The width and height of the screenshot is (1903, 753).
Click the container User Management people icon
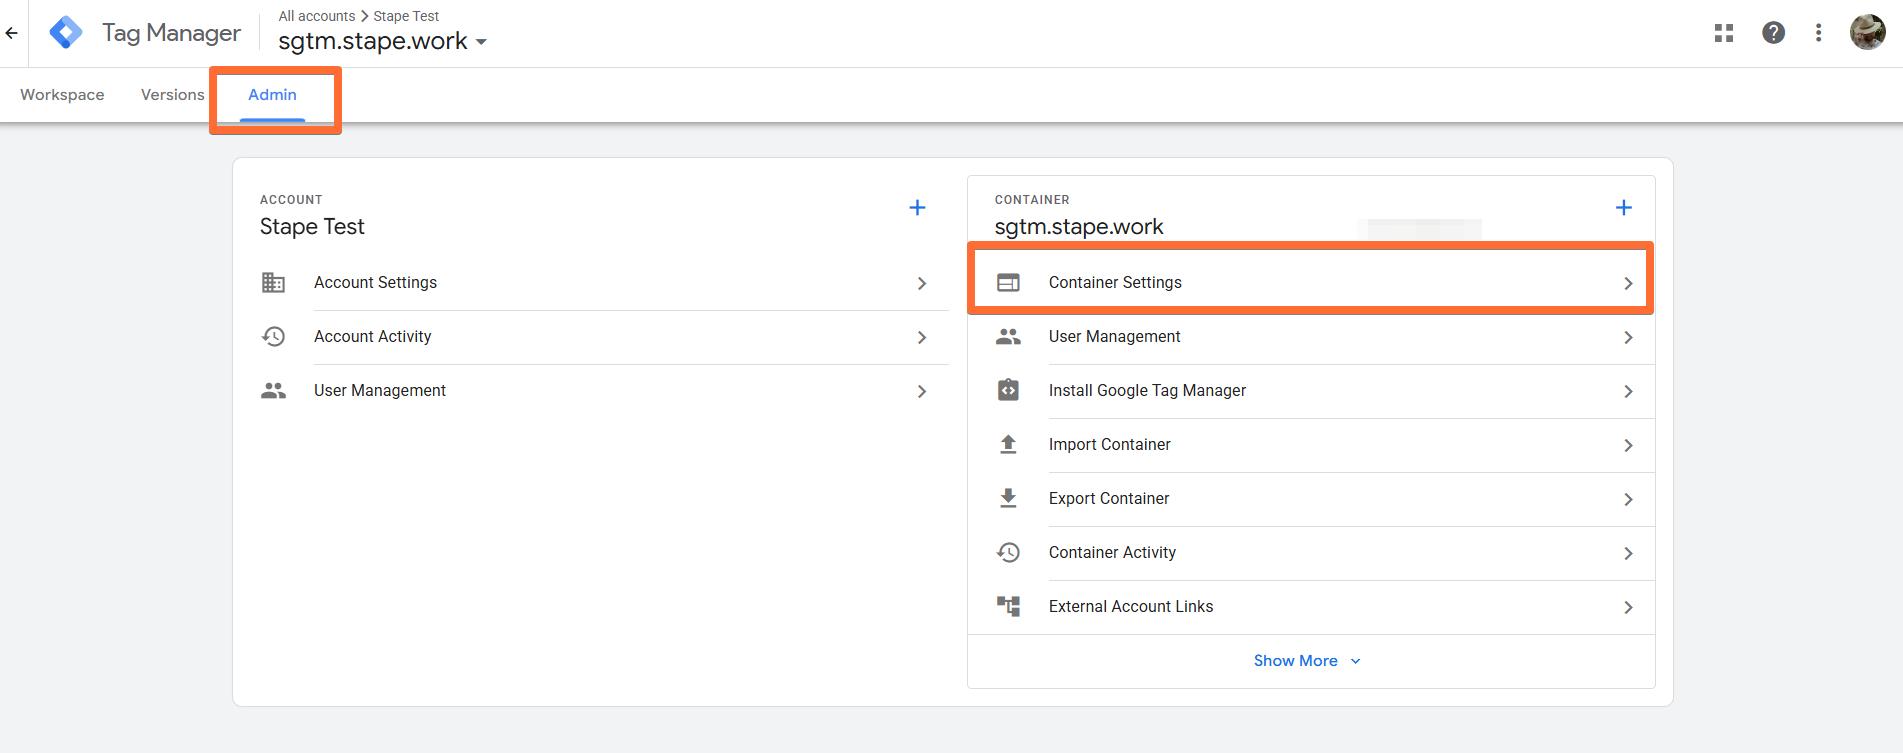tap(1008, 337)
